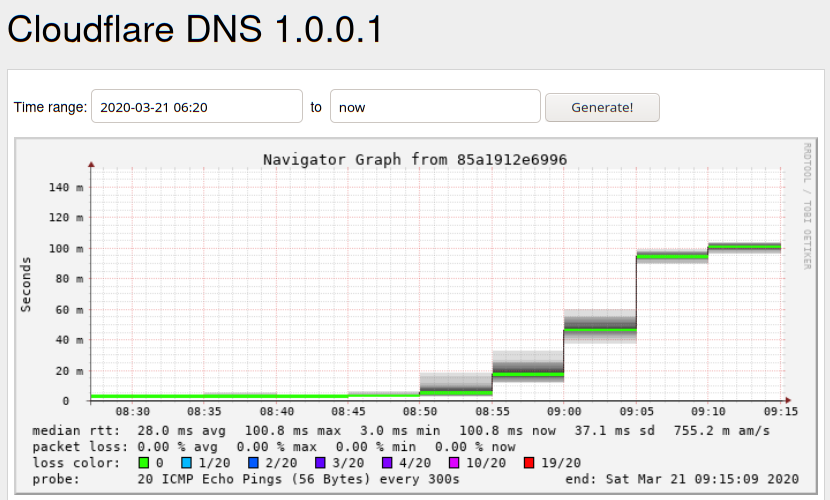The width and height of the screenshot is (830, 500).
Task: Click the 80 m y-axis label
Action: tap(69, 278)
